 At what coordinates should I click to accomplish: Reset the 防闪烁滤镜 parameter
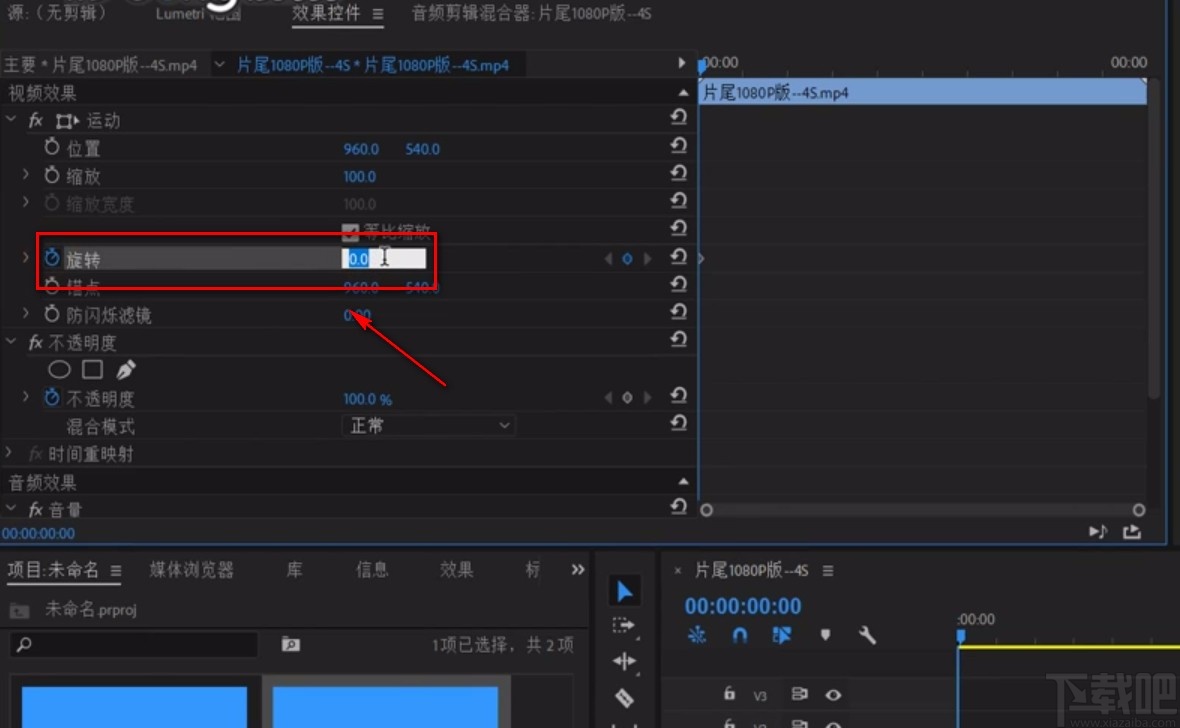[x=678, y=312]
